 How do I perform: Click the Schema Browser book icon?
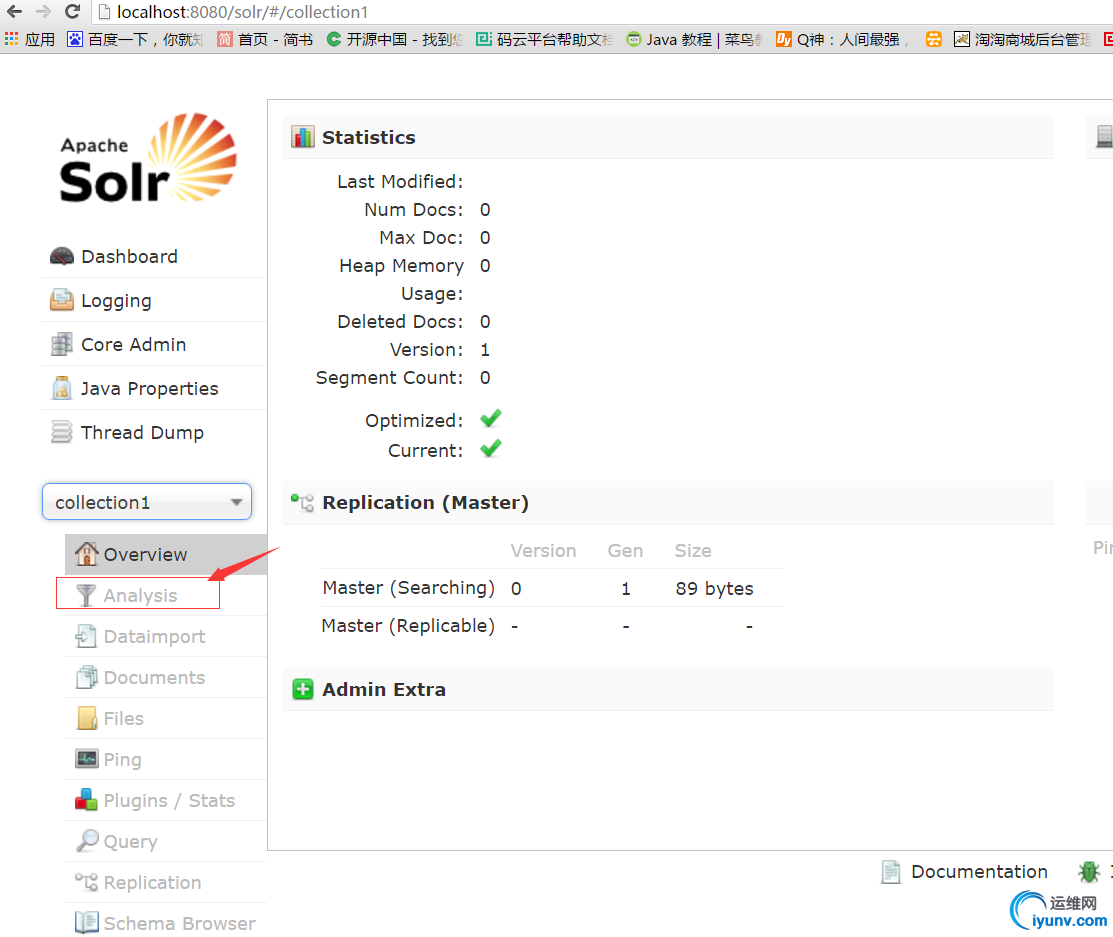87,922
